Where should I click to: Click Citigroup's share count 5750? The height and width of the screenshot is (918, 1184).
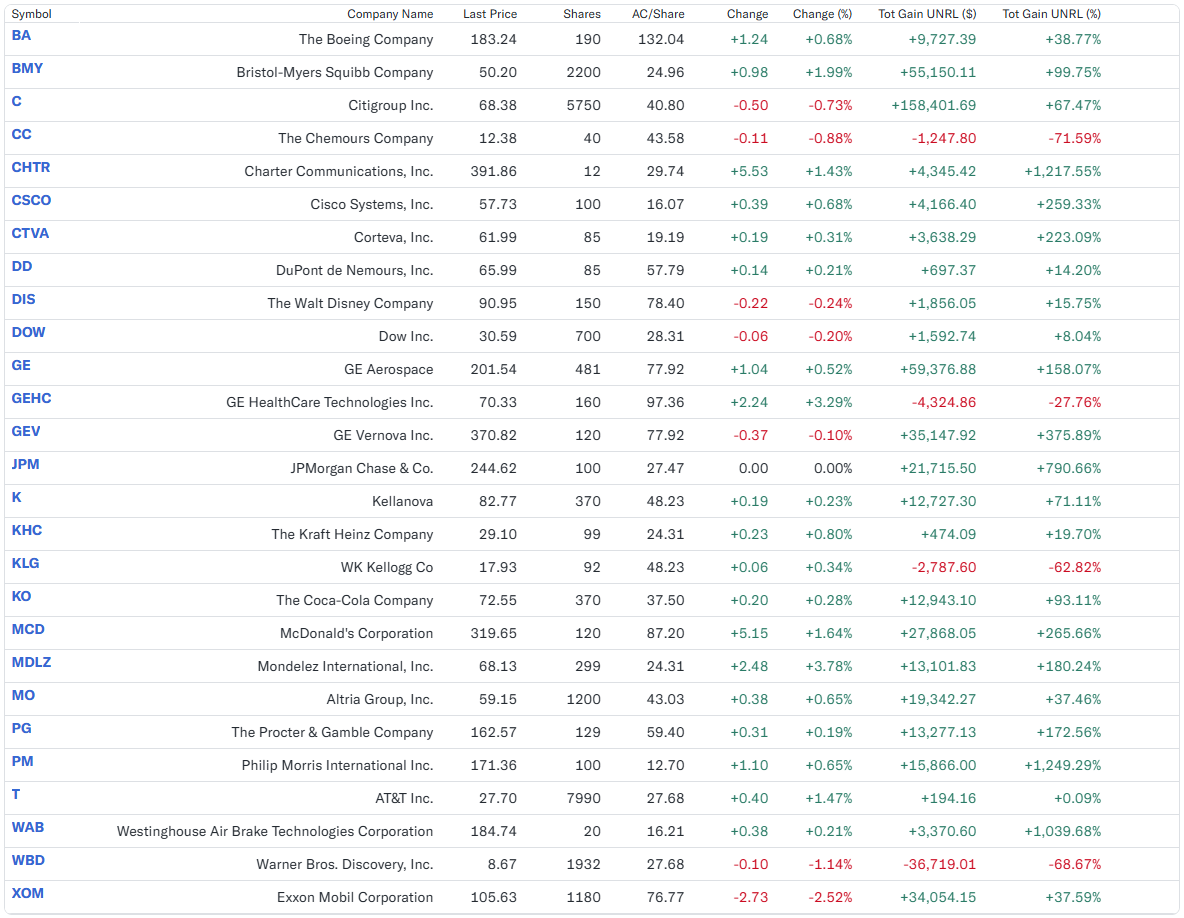coord(584,106)
